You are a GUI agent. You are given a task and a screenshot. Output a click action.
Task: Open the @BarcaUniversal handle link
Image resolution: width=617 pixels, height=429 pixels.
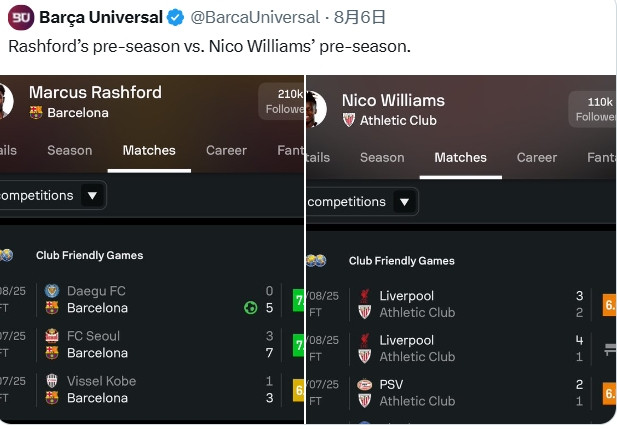coord(253,17)
